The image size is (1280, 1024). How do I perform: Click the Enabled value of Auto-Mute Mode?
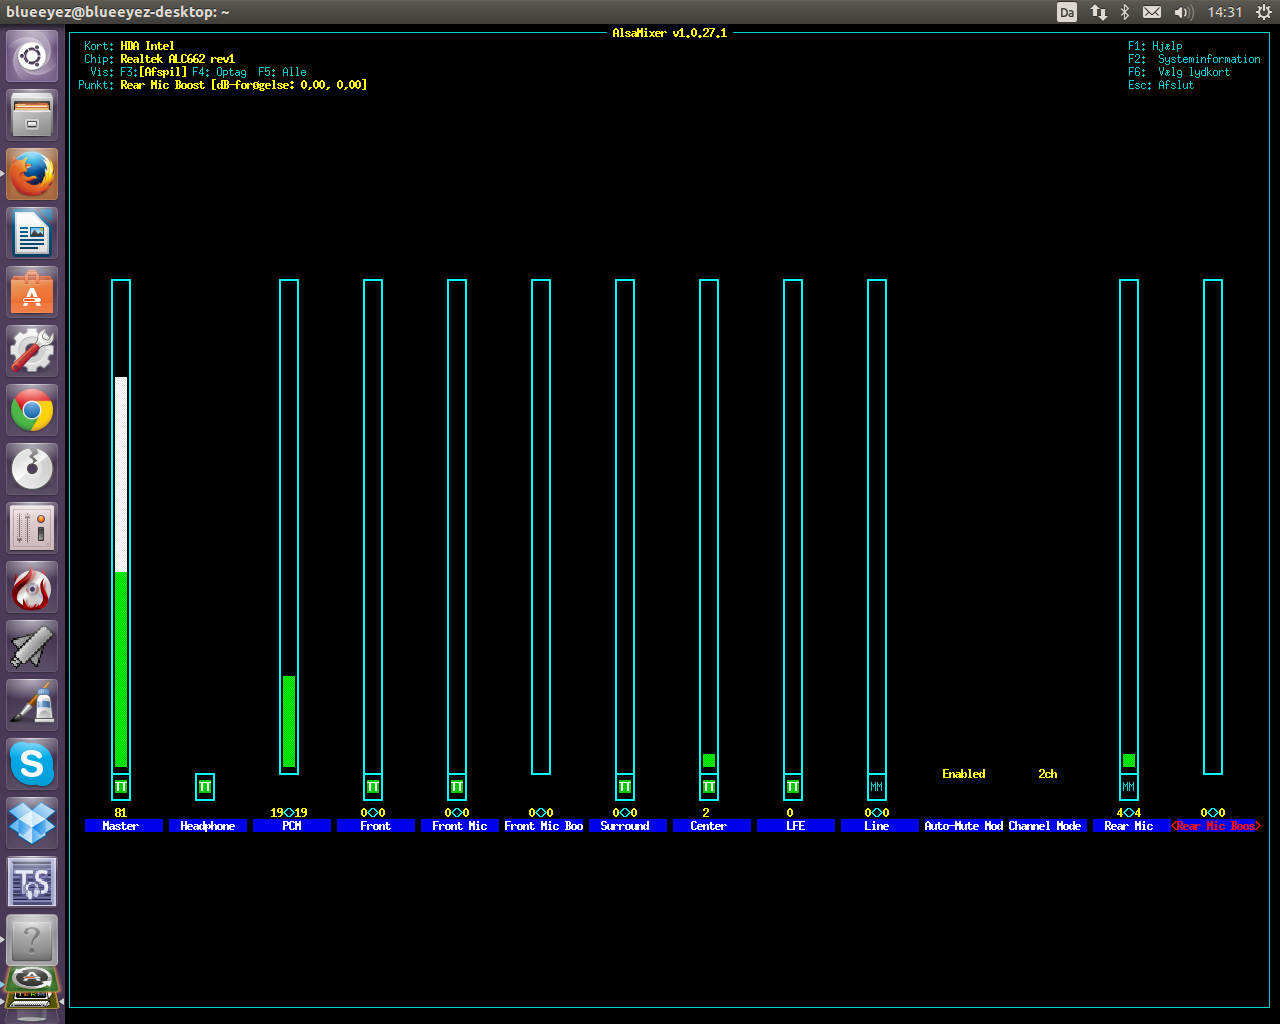[x=964, y=774]
